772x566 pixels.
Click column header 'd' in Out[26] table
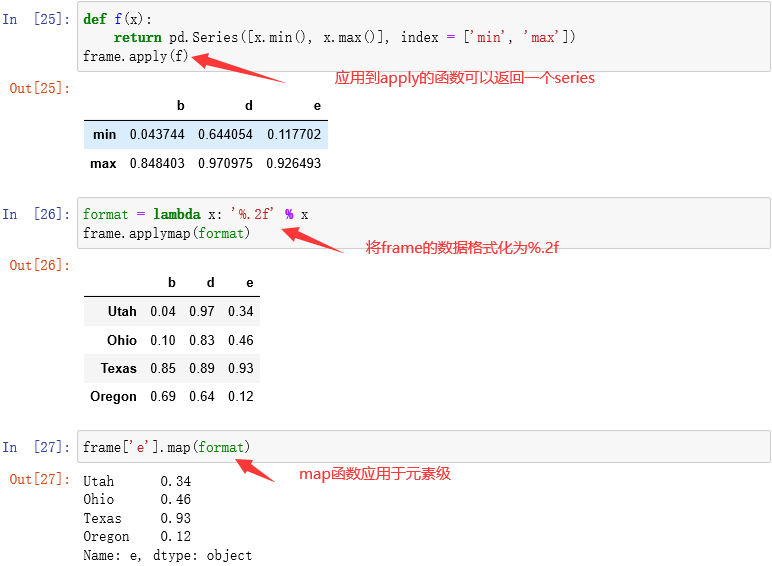pos(210,283)
